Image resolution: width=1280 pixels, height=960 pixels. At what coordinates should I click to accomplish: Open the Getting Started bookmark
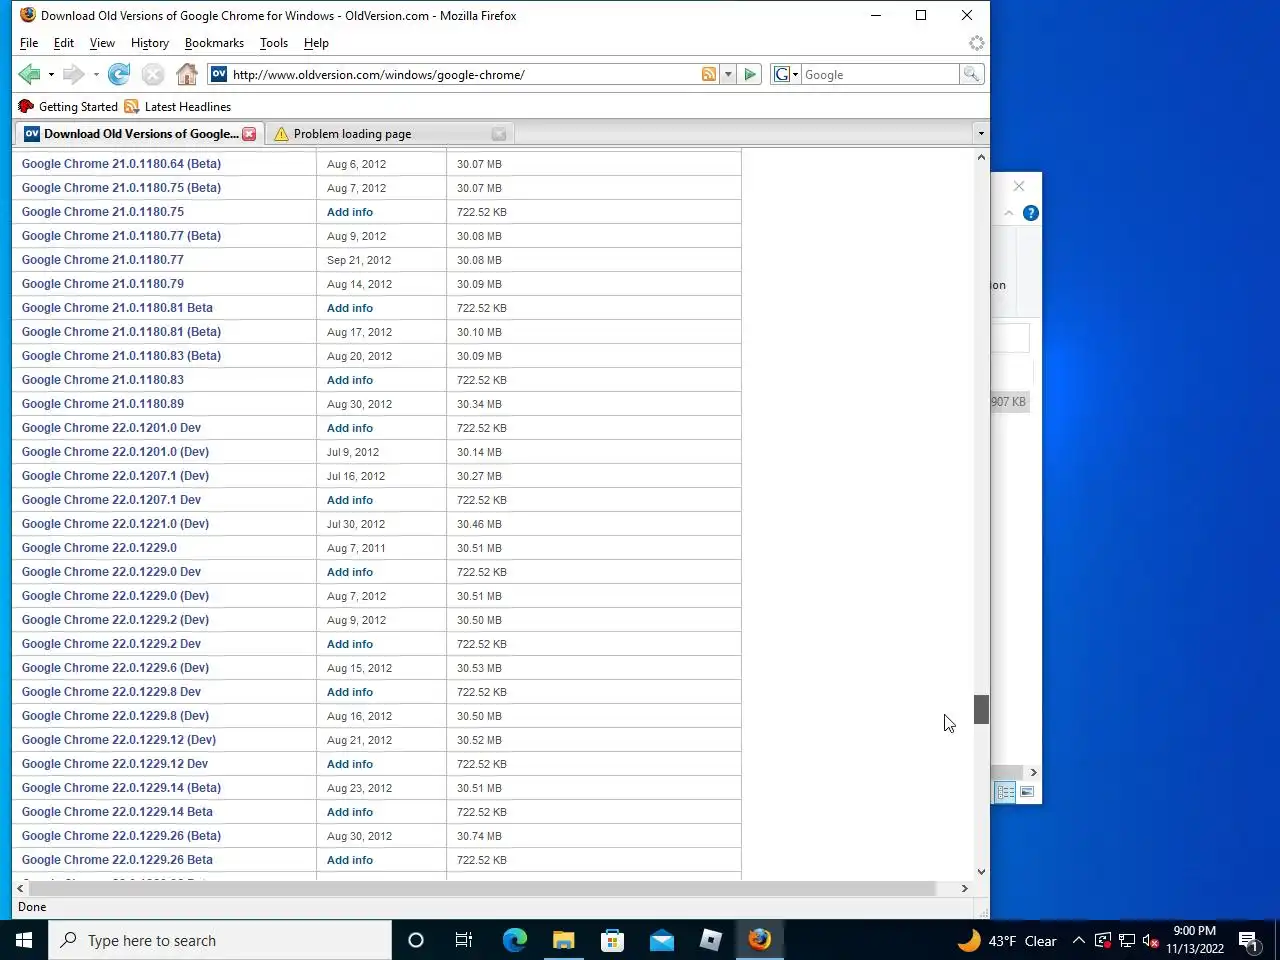click(67, 107)
